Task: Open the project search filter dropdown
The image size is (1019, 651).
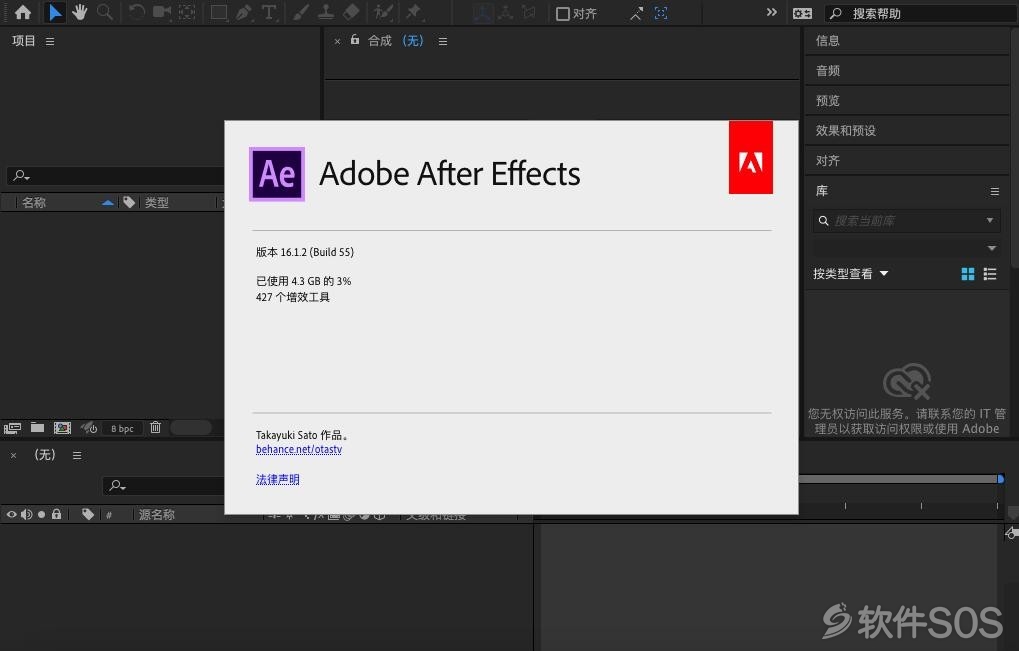Action: 21,175
